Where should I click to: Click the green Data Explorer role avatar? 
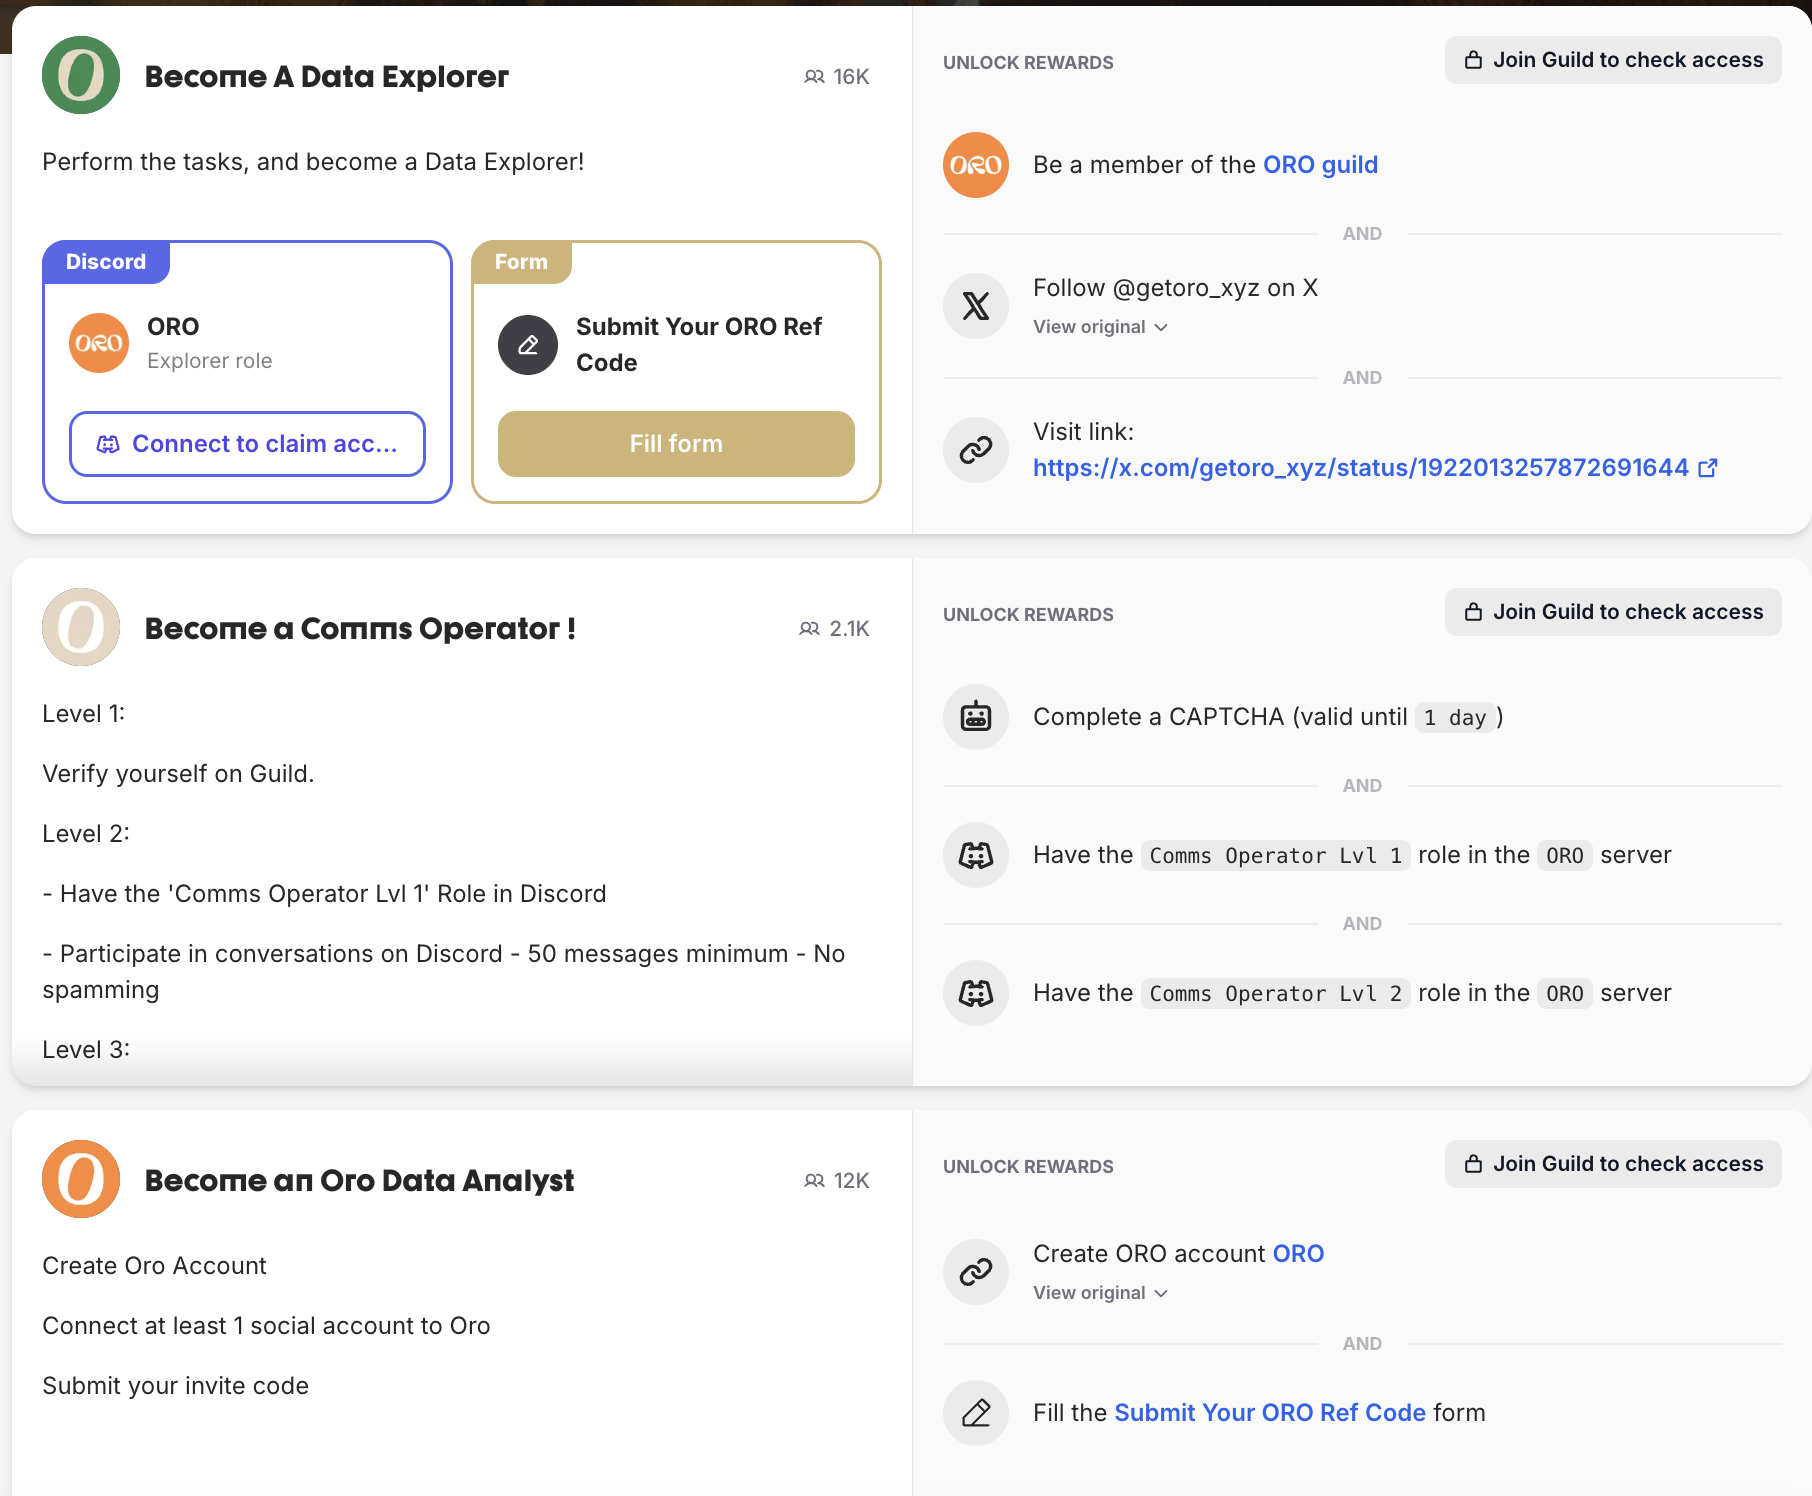(81, 76)
